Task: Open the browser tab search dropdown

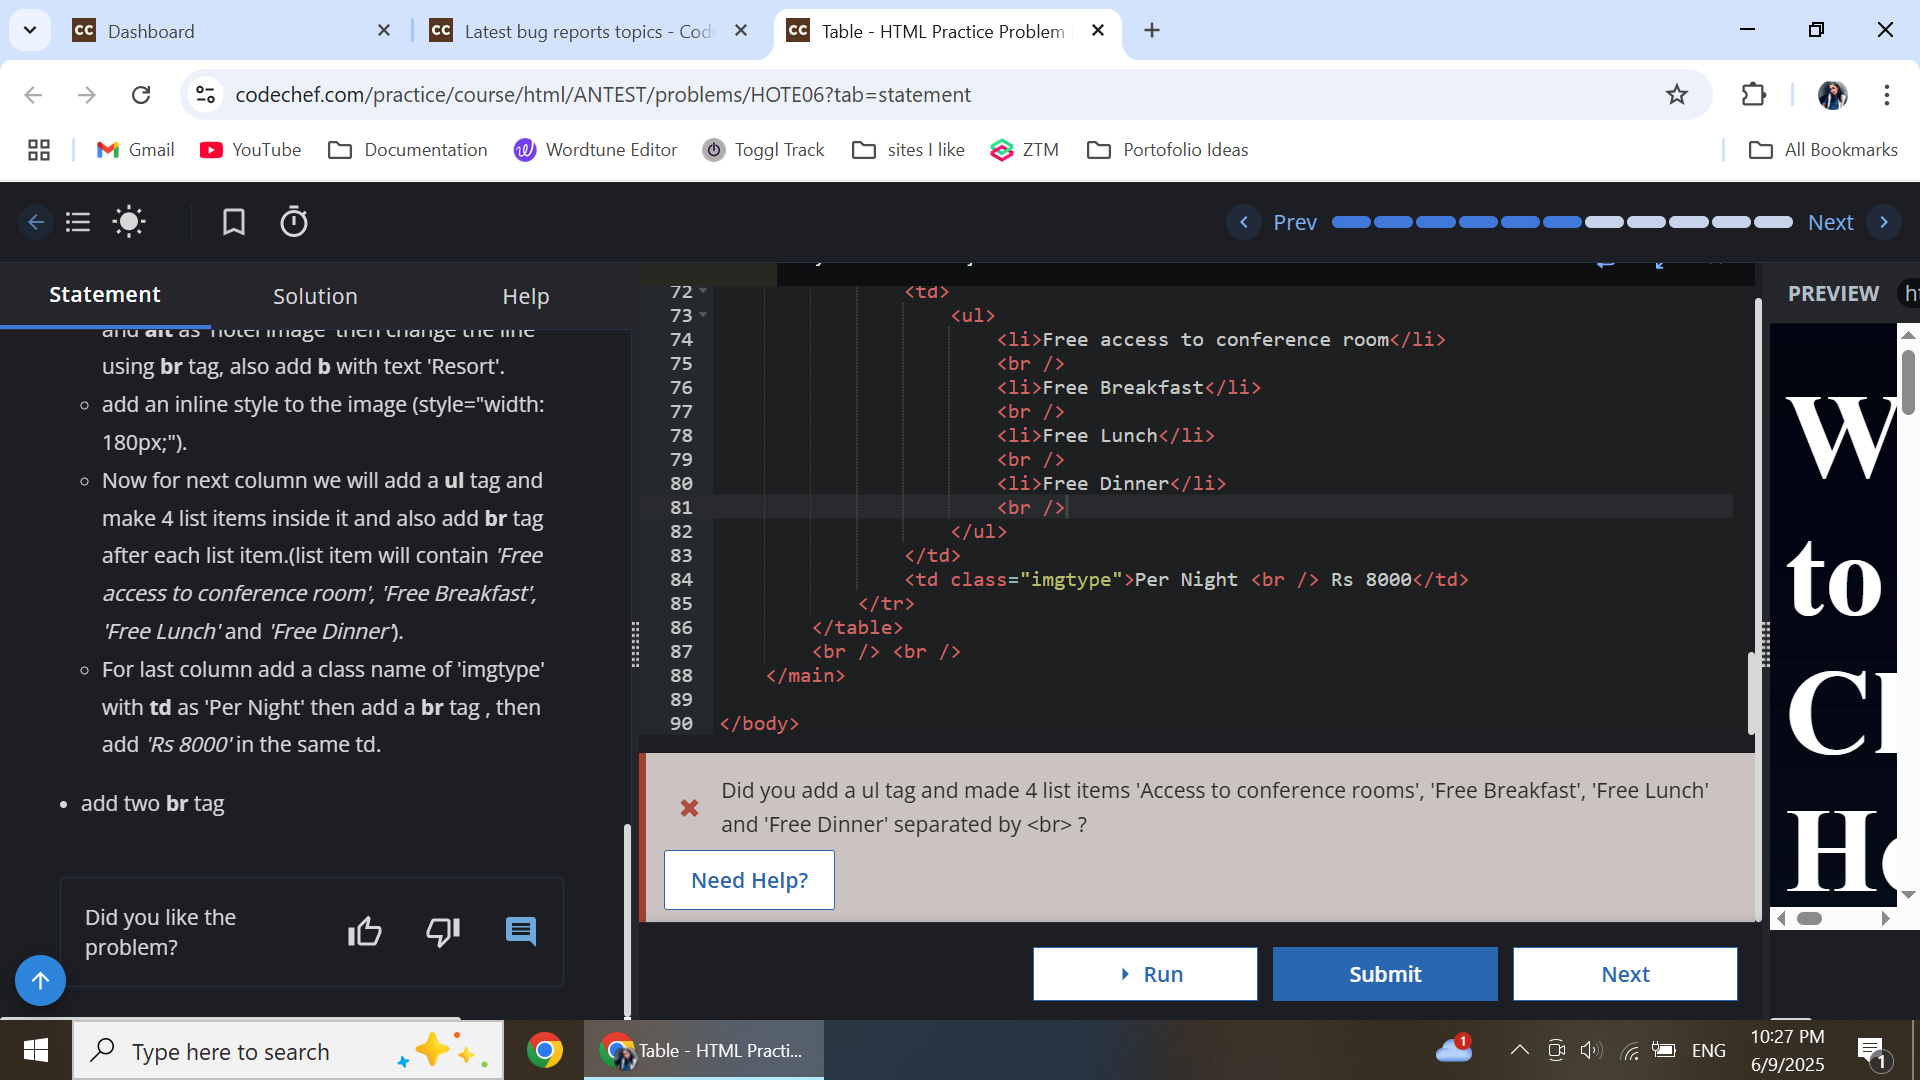Action: point(30,30)
